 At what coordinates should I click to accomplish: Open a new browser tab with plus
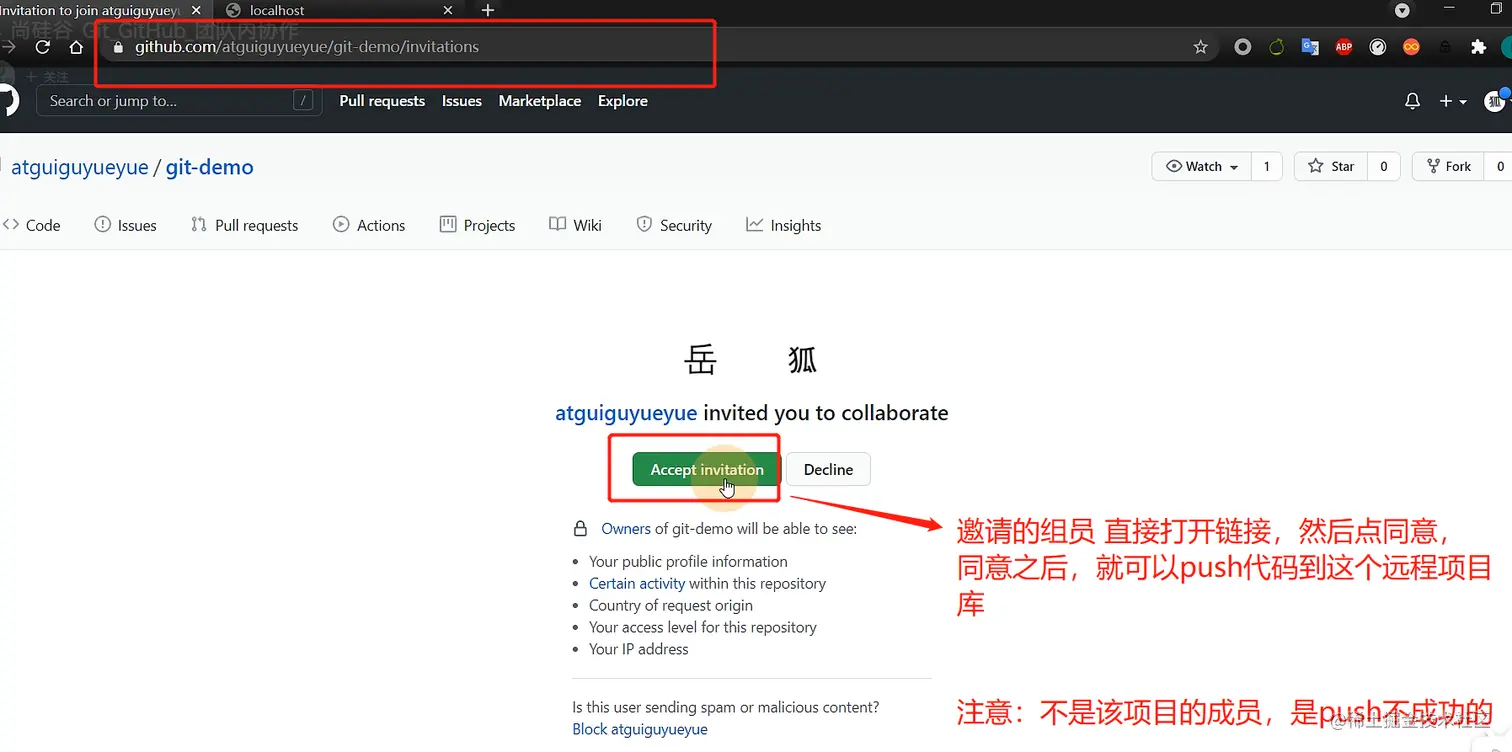click(488, 10)
